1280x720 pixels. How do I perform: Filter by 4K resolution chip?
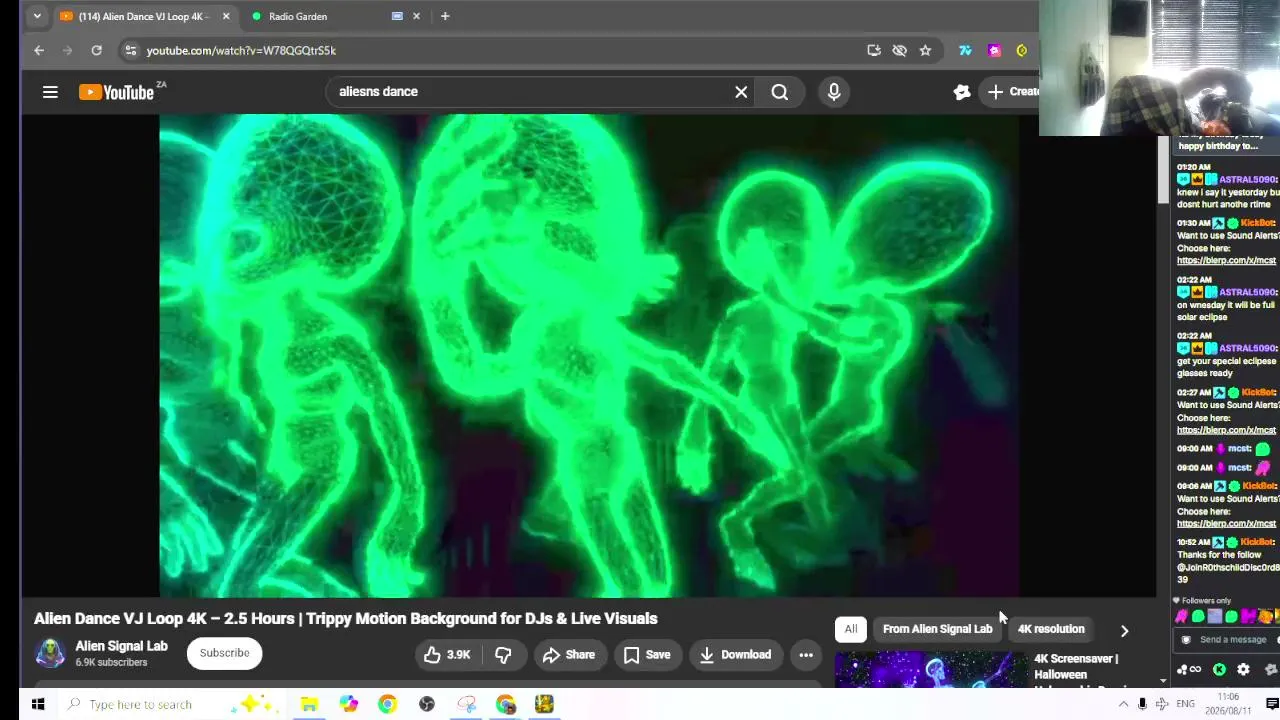tap(1051, 629)
